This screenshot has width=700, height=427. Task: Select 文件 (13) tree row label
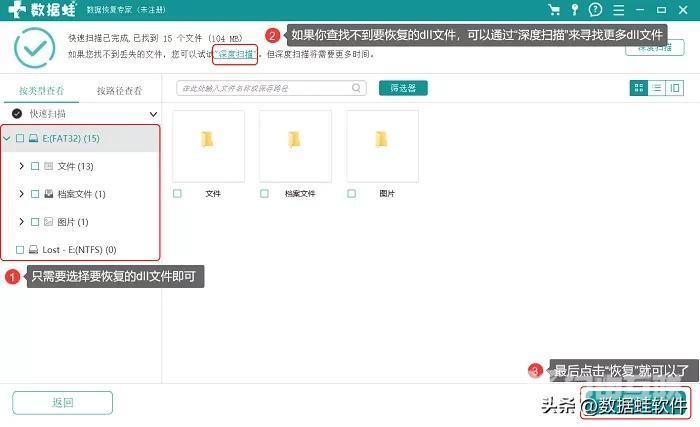pyautogui.click(x=75, y=166)
